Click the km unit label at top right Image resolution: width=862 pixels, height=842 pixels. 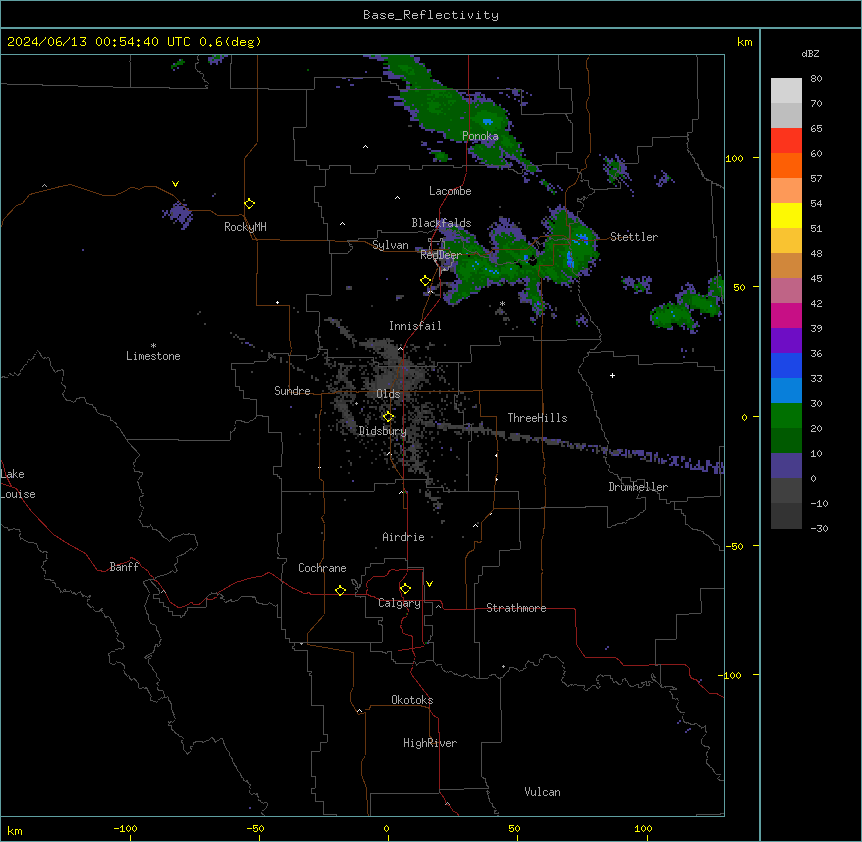click(745, 42)
